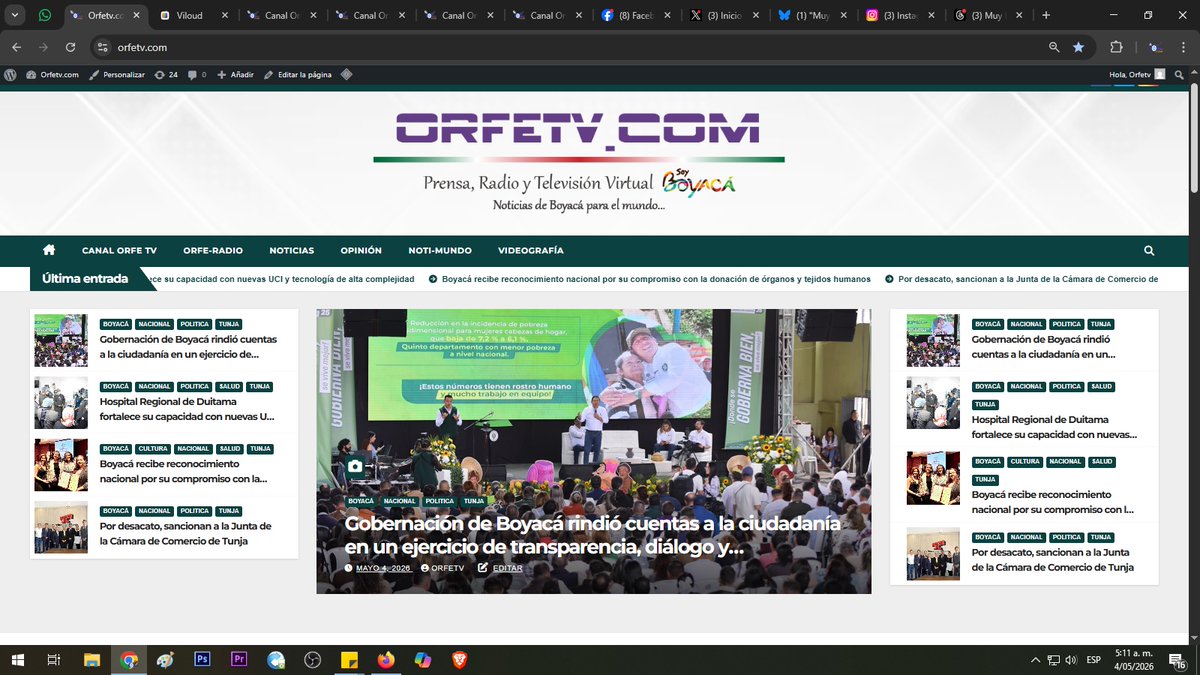Go back with the browser back arrow

tap(16, 47)
